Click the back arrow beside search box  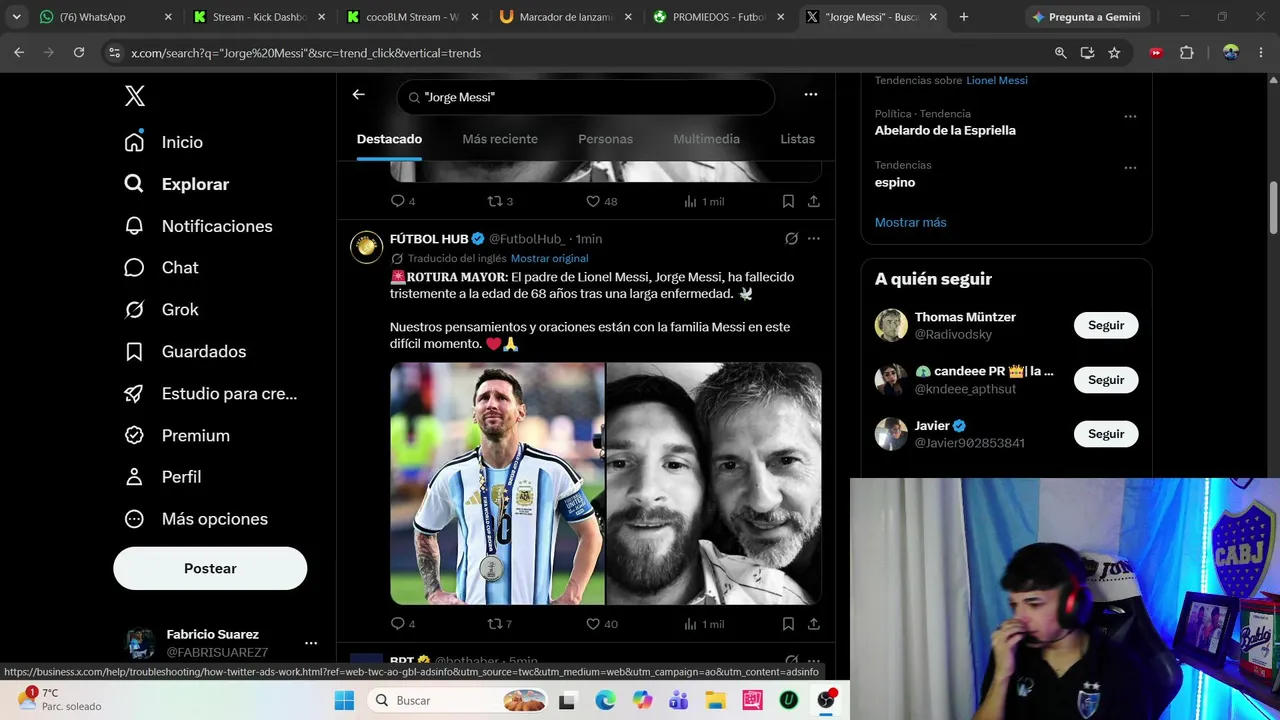tap(359, 95)
